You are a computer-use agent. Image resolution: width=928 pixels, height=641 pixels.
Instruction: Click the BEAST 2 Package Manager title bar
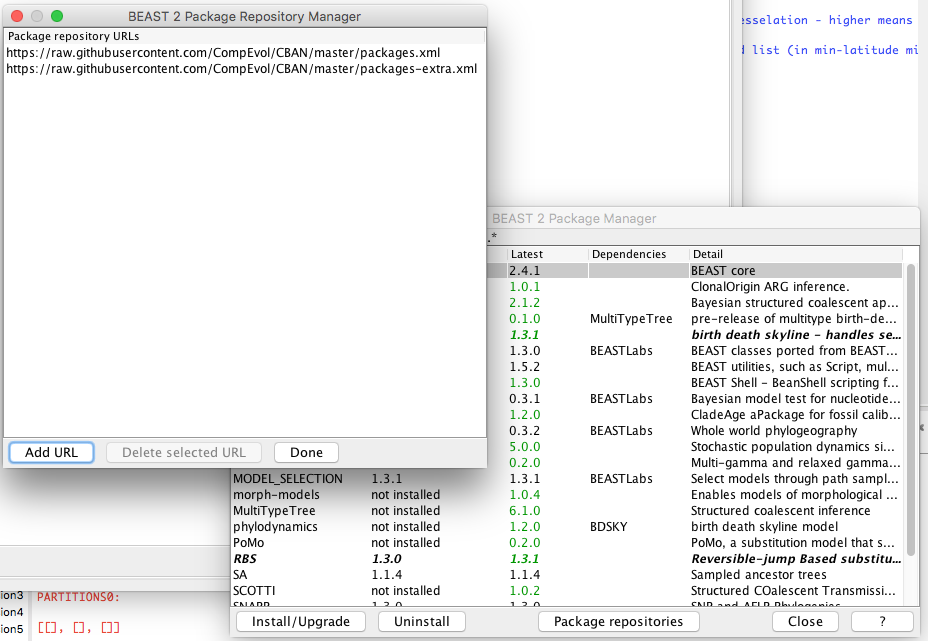(704, 218)
